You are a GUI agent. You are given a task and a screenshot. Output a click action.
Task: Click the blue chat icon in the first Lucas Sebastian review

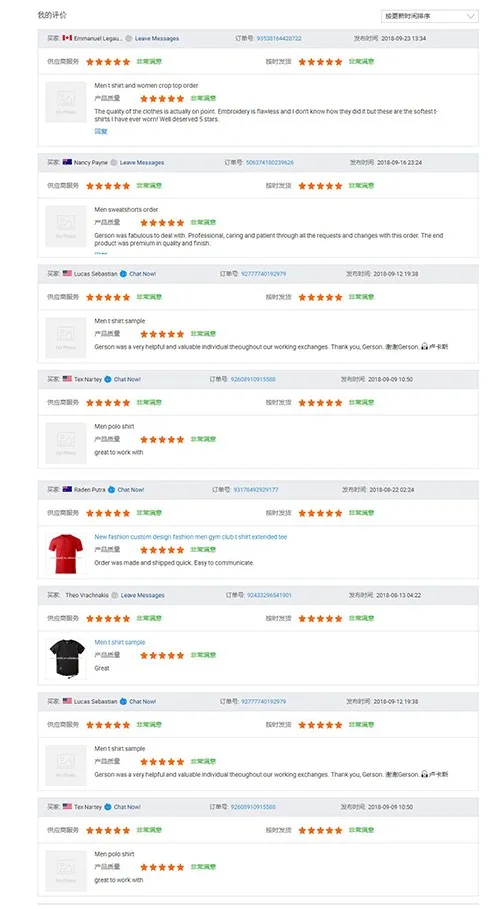point(123,274)
